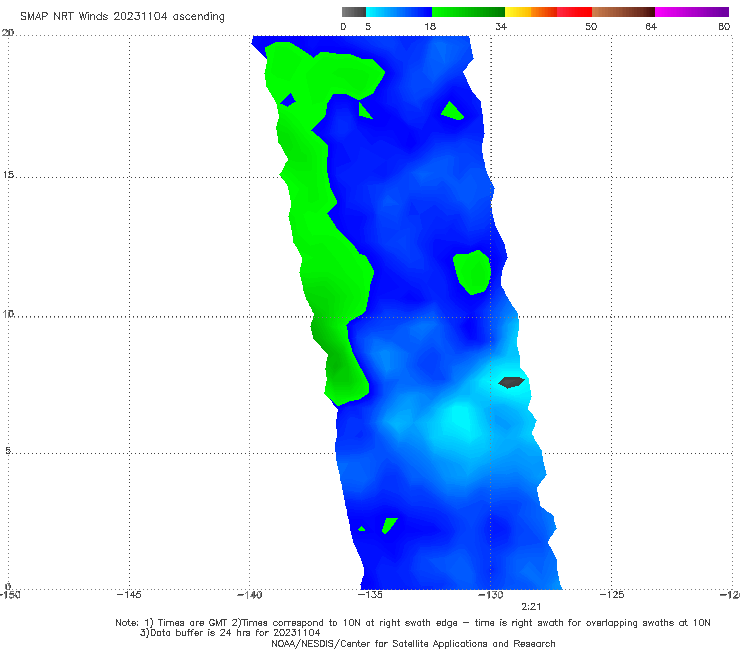Click the color bar label '5'
This screenshot has height=650, width=740.
(x=368, y=26)
